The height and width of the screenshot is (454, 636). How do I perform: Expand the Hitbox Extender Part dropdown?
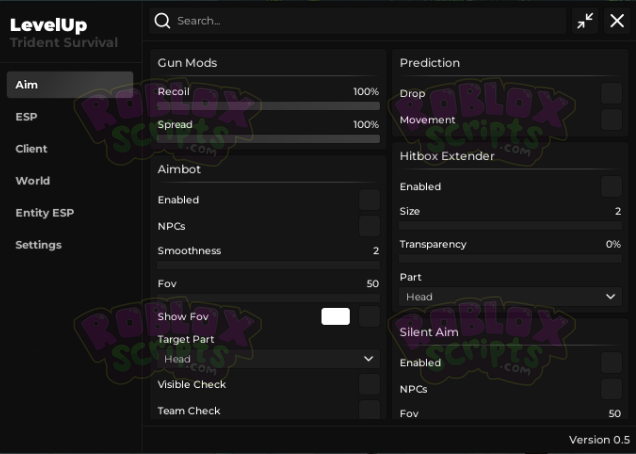coord(510,297)
